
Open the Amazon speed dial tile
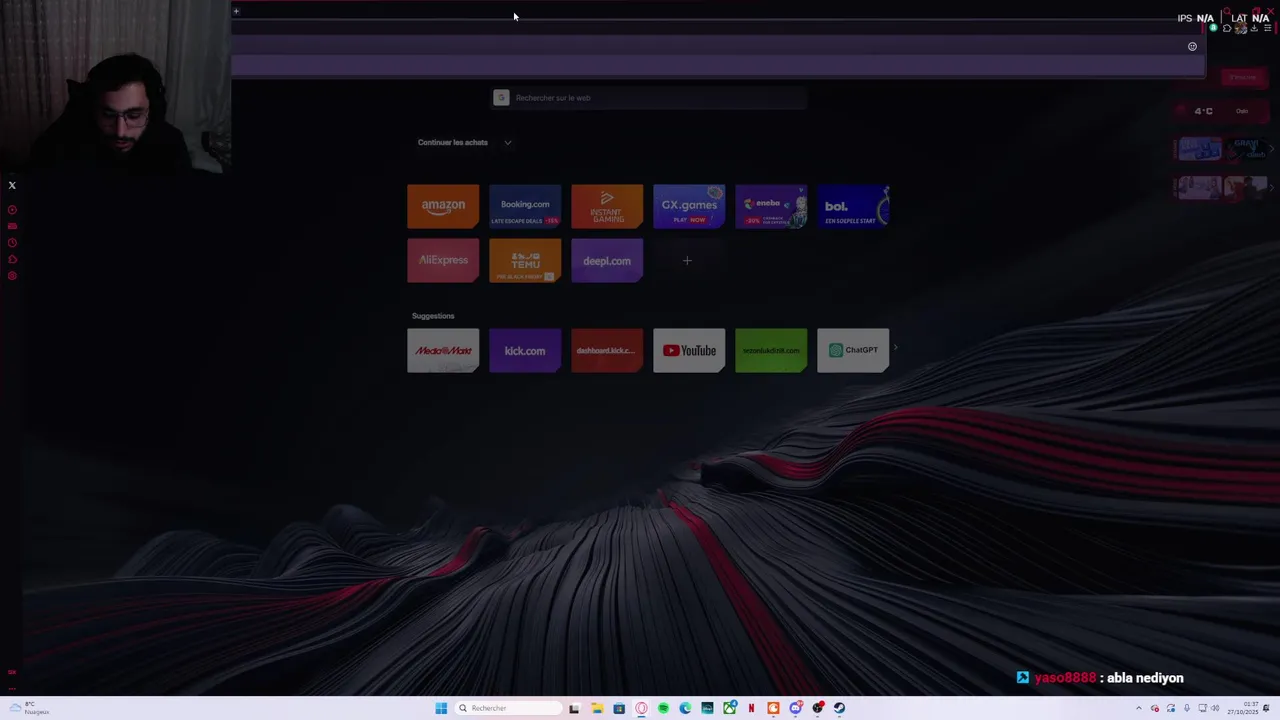pos(443,206)
